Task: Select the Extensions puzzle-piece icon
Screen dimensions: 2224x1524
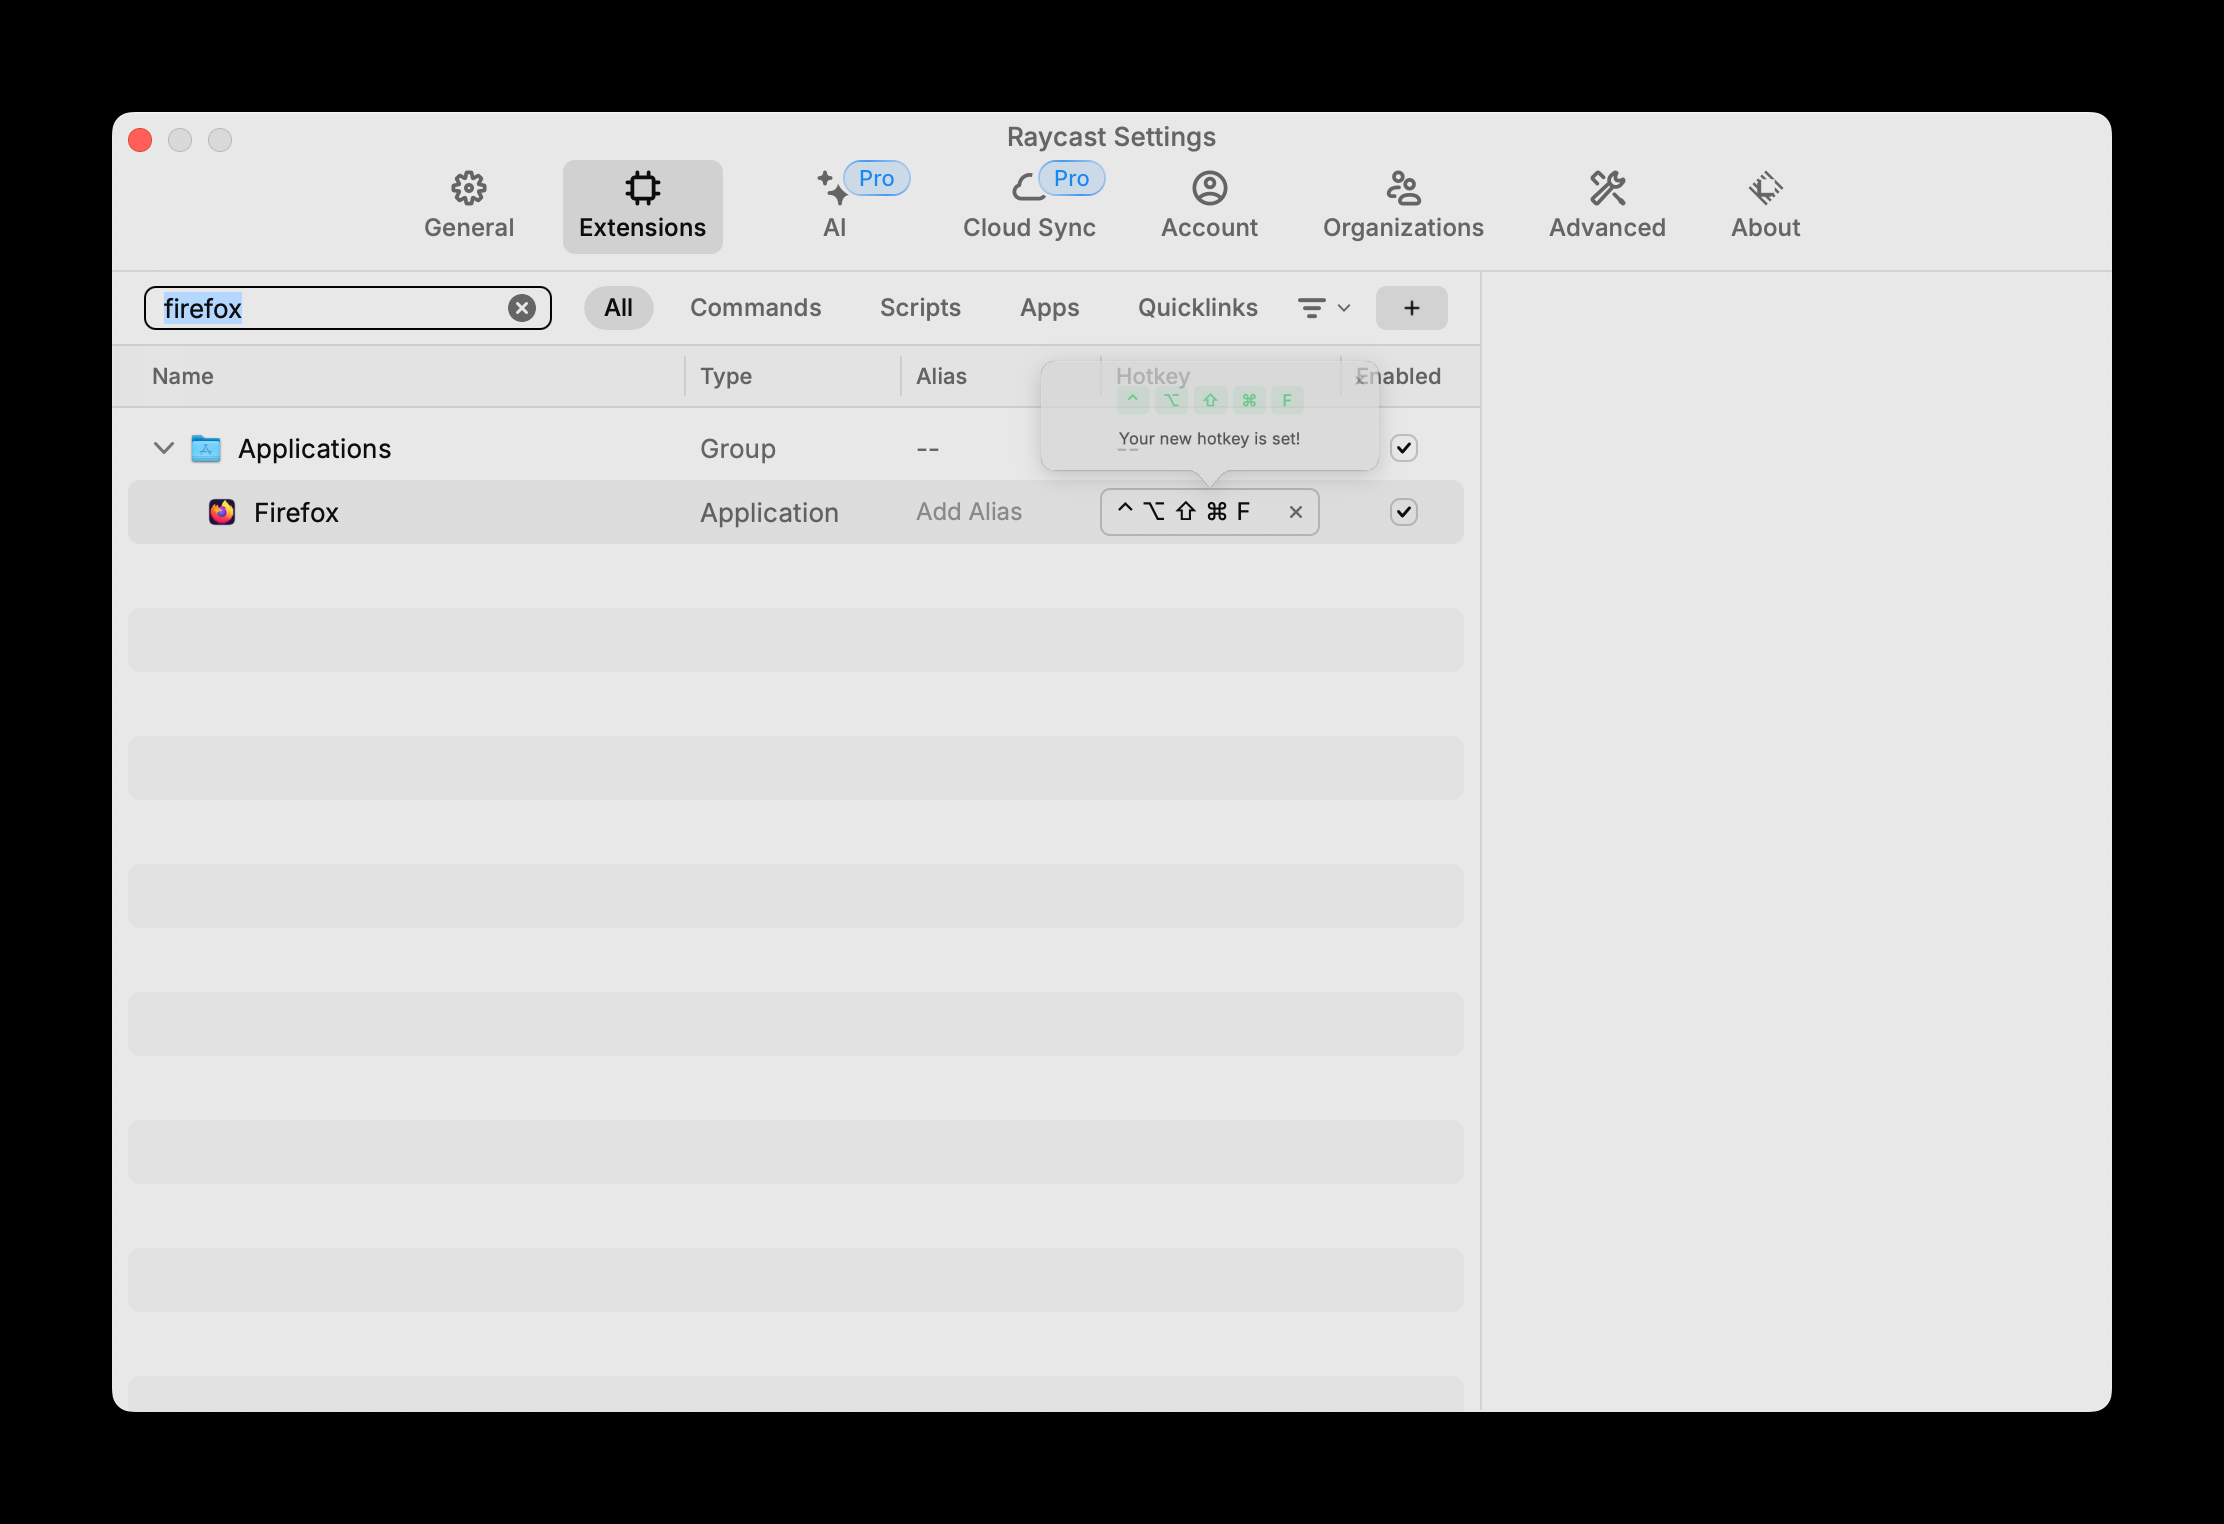Action: [x=642, y=188]
